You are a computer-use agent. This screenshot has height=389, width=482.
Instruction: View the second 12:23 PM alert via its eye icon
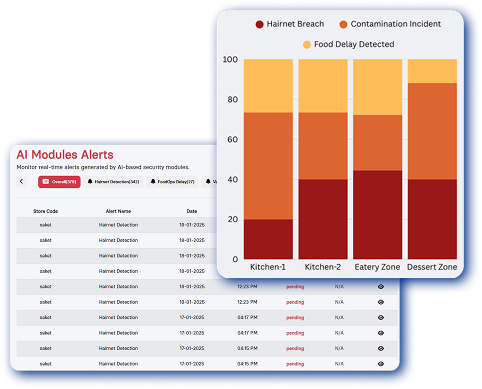tap(381, 302)
